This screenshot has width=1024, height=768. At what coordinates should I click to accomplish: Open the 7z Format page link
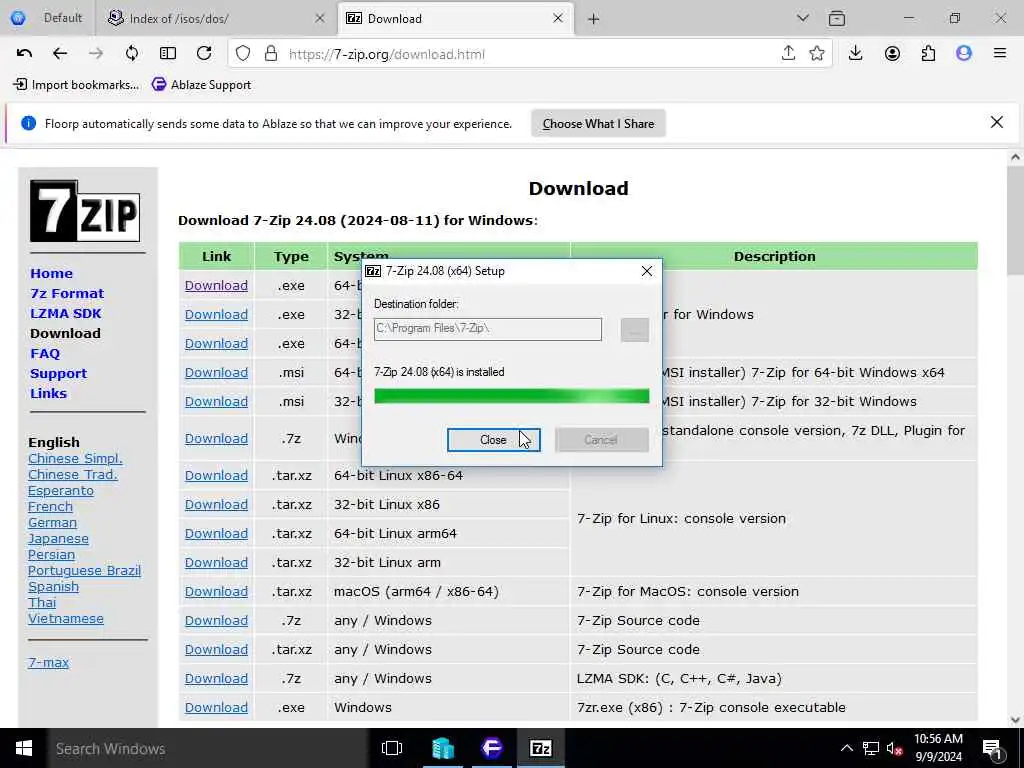(x=67, y=294)
